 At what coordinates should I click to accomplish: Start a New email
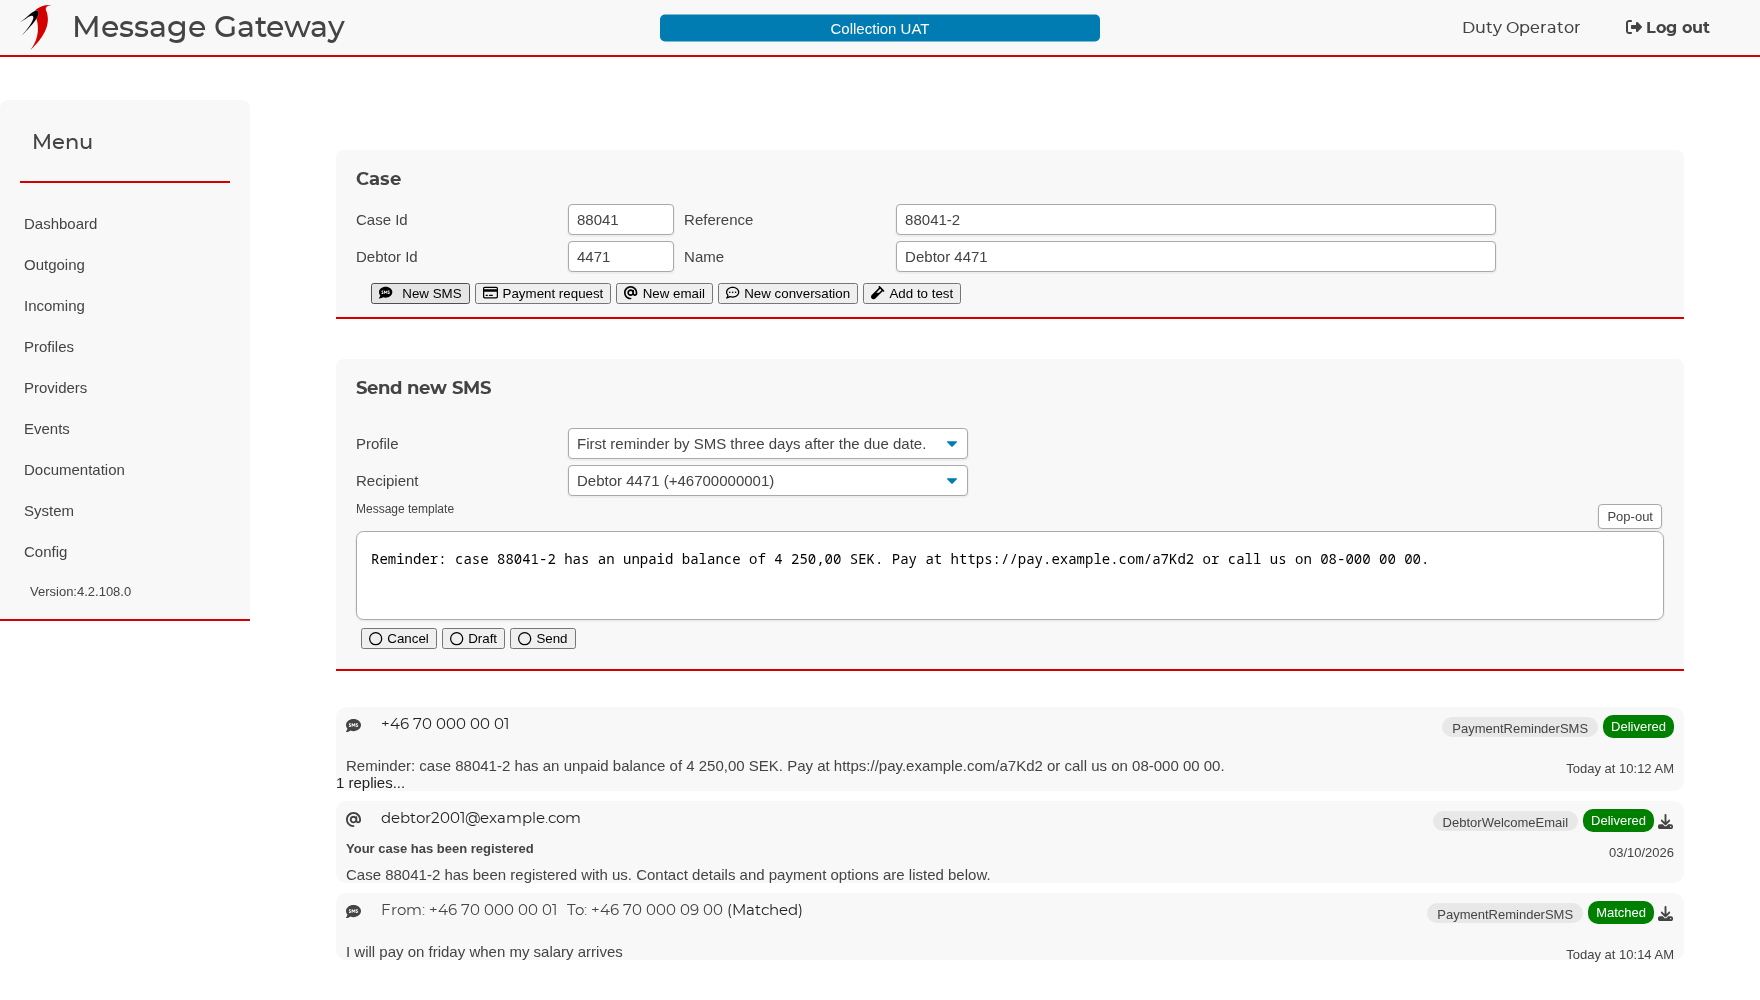point(664,293)
